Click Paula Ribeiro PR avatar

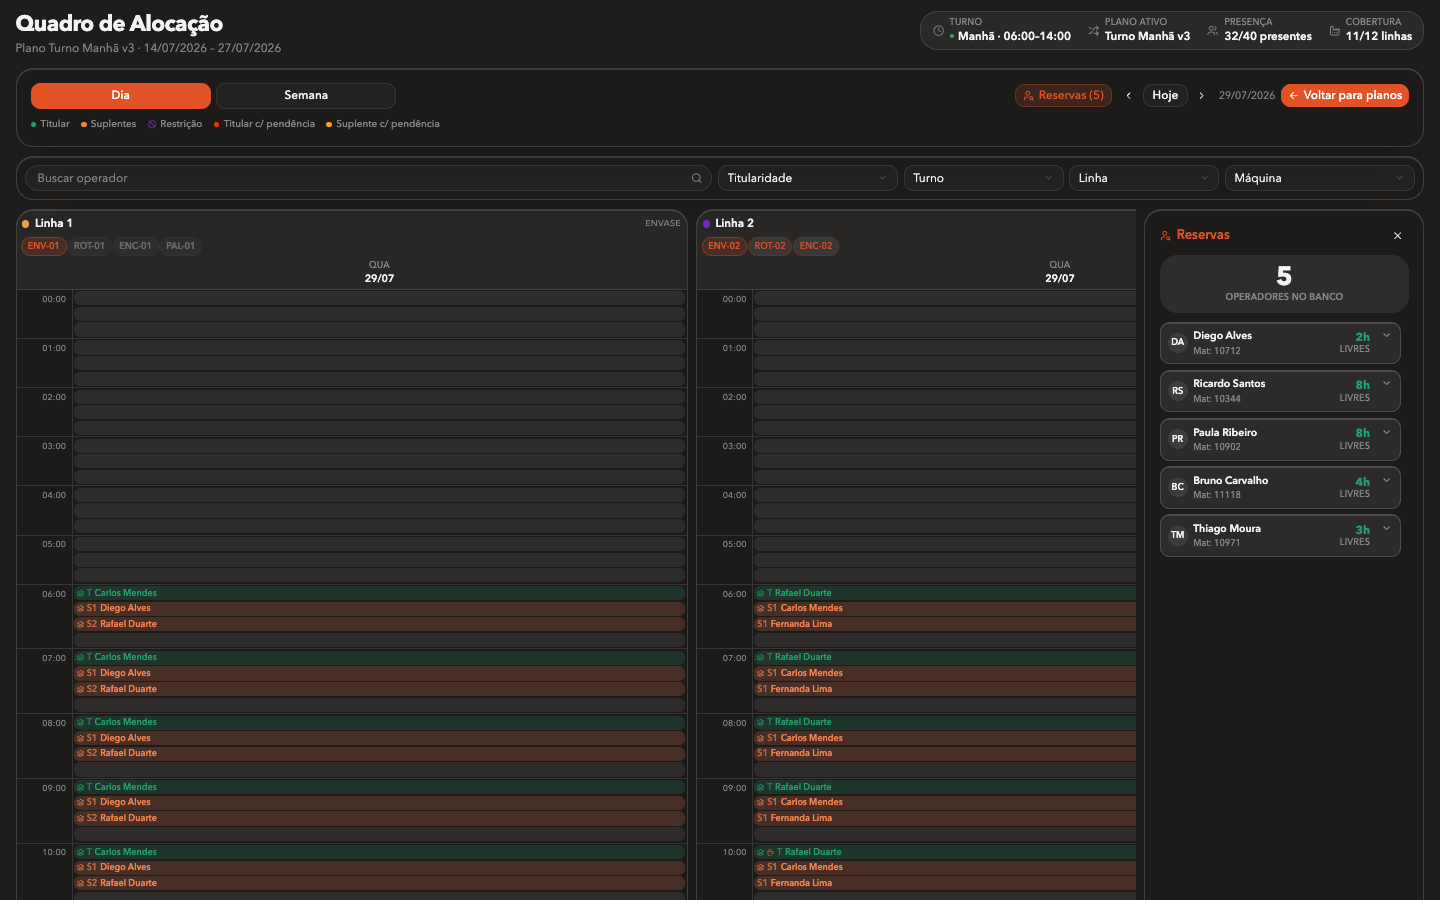point(1178,439)
